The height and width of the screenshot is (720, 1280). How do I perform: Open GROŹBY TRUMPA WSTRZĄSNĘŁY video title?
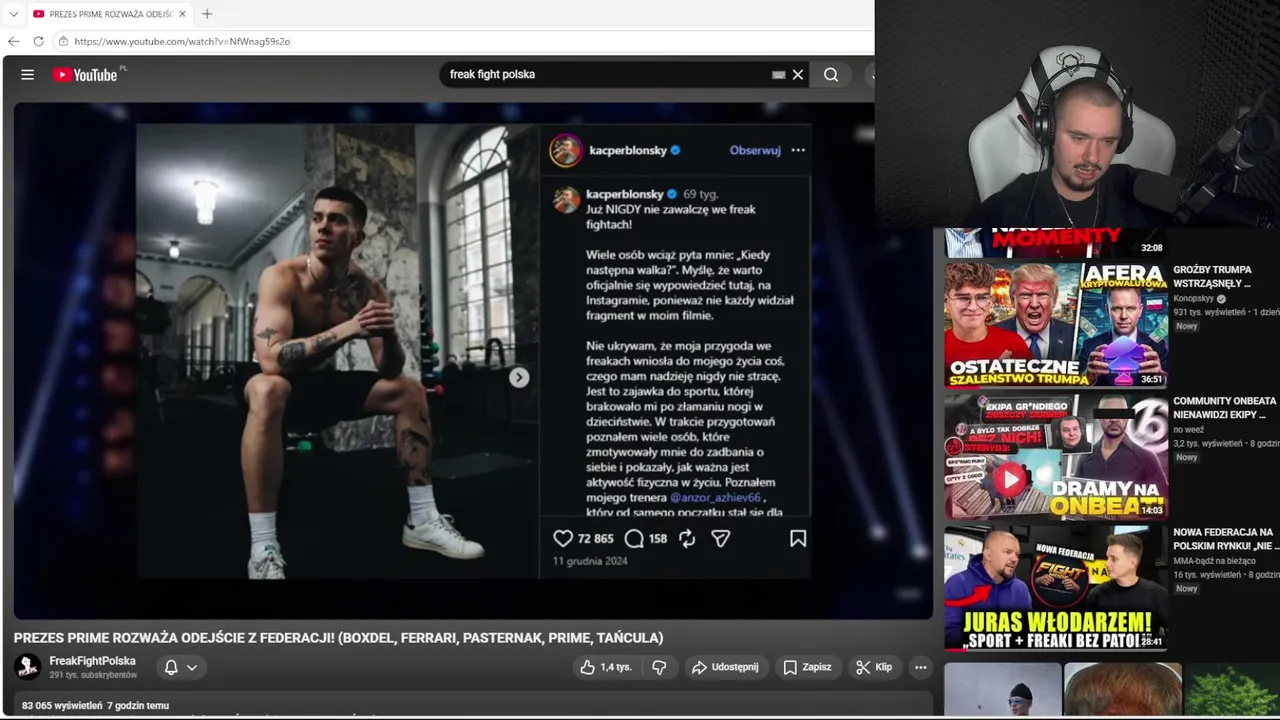tap(1212, 277)
